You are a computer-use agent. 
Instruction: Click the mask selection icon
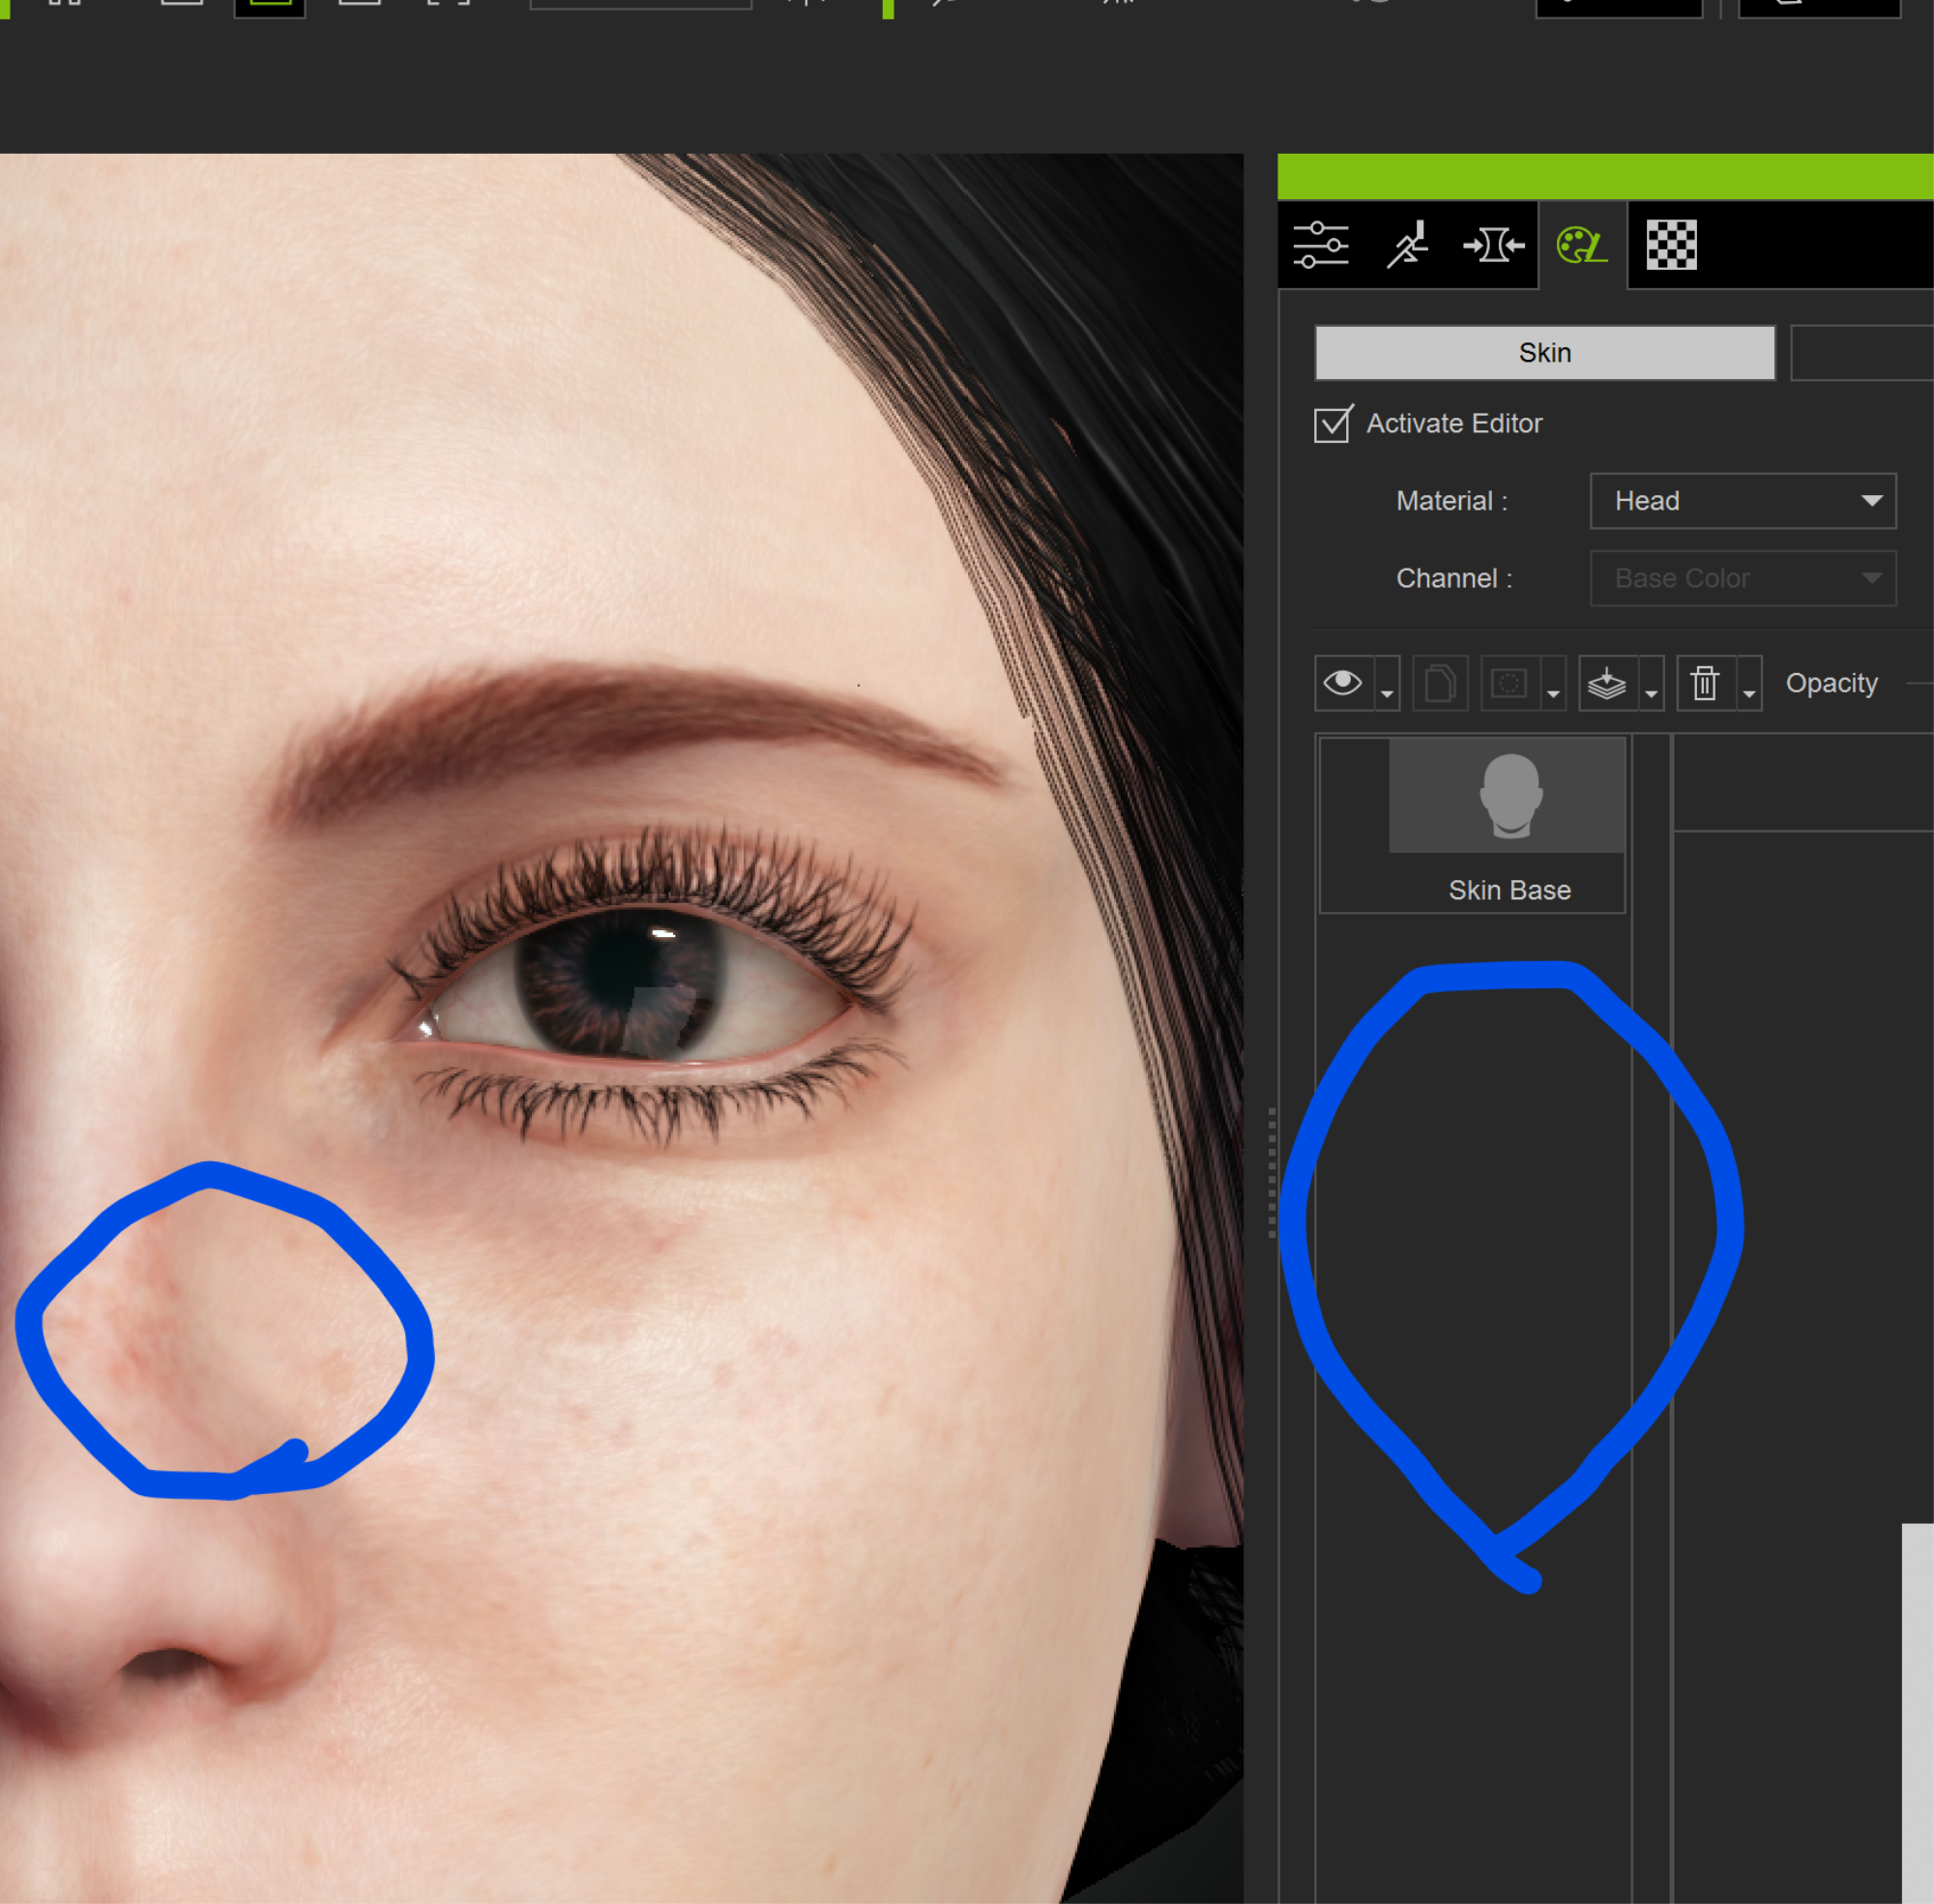tap(1509, 684)
